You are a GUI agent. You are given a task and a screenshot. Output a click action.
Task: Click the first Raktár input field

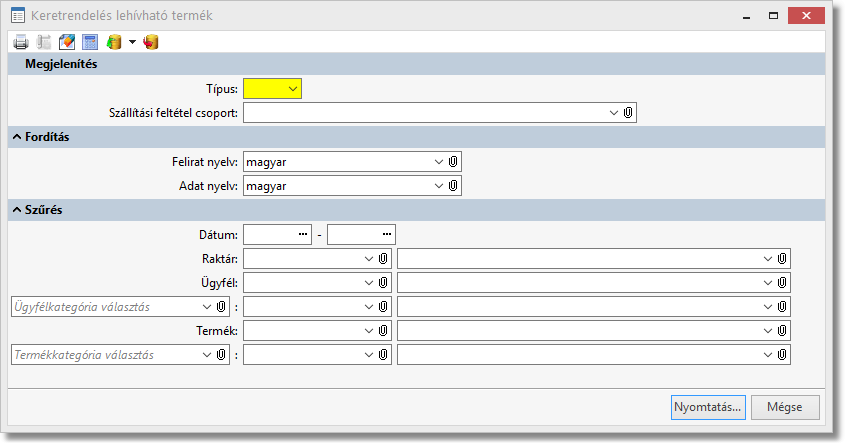(302, 258)
